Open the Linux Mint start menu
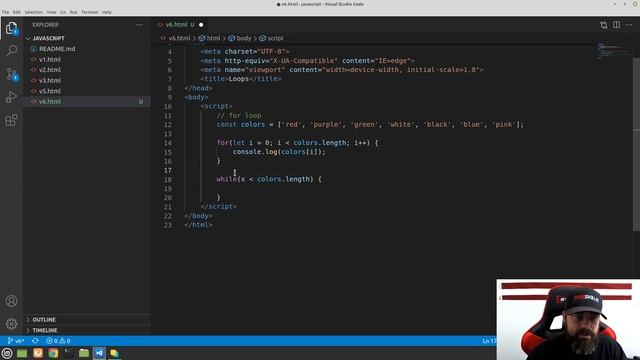 pos(7,353)
